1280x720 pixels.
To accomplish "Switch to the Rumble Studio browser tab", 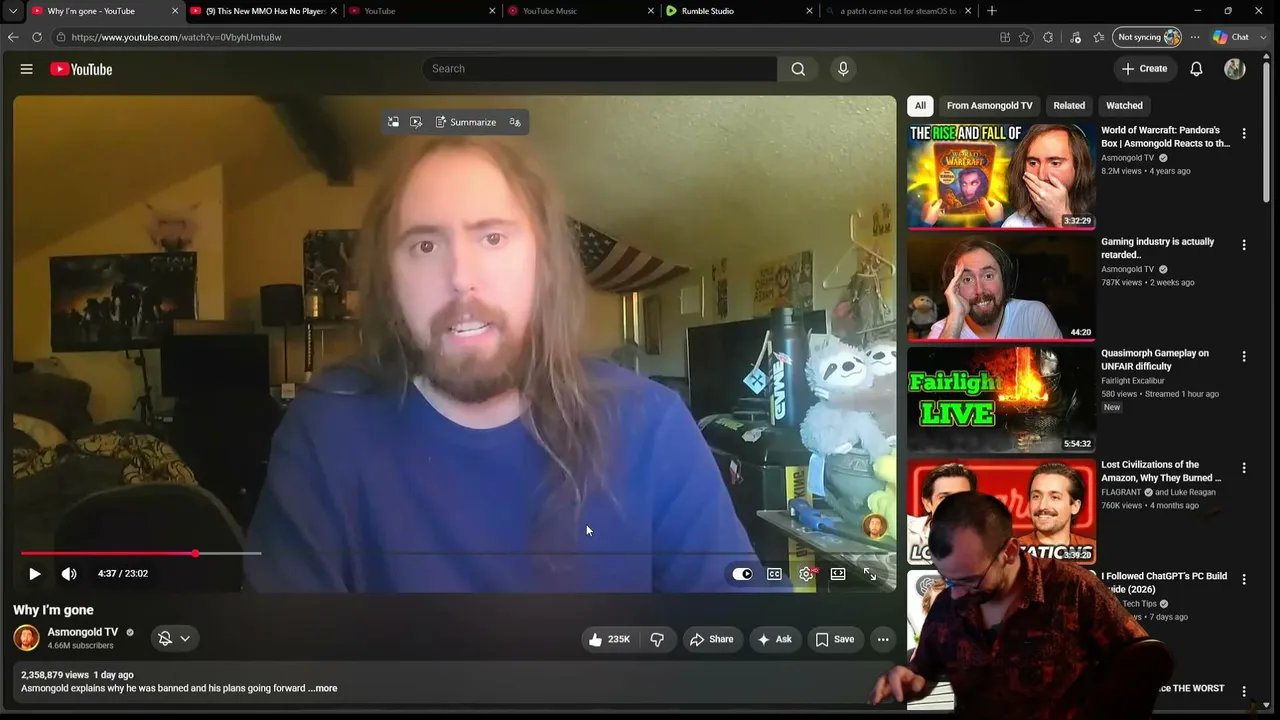I will (x=740, y=11).
